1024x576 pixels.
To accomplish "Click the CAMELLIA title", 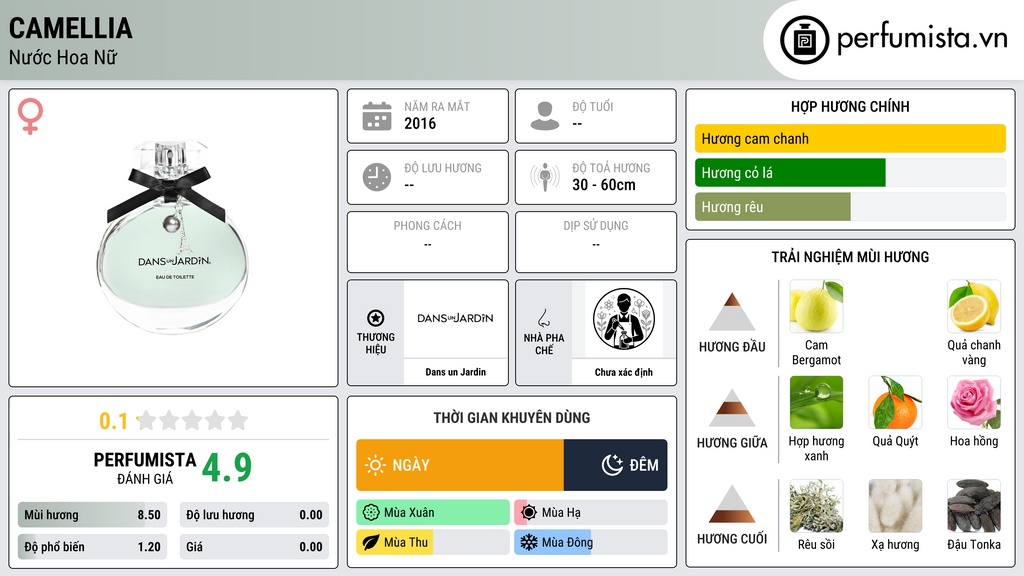I will pos(71,28).
